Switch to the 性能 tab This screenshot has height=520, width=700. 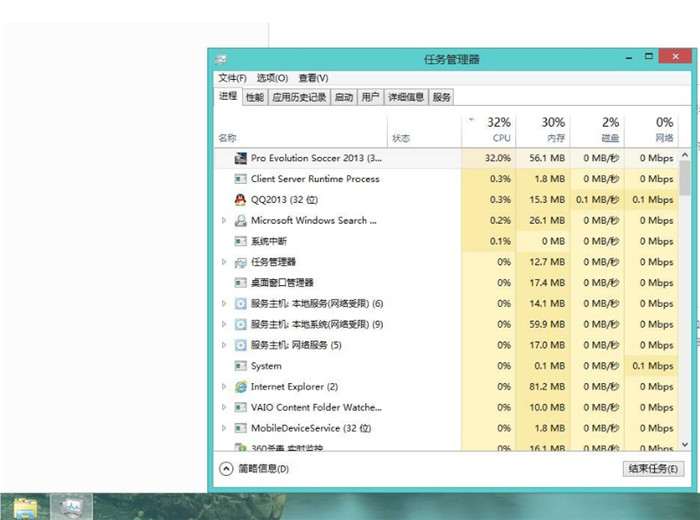click(x=255, y=97)
